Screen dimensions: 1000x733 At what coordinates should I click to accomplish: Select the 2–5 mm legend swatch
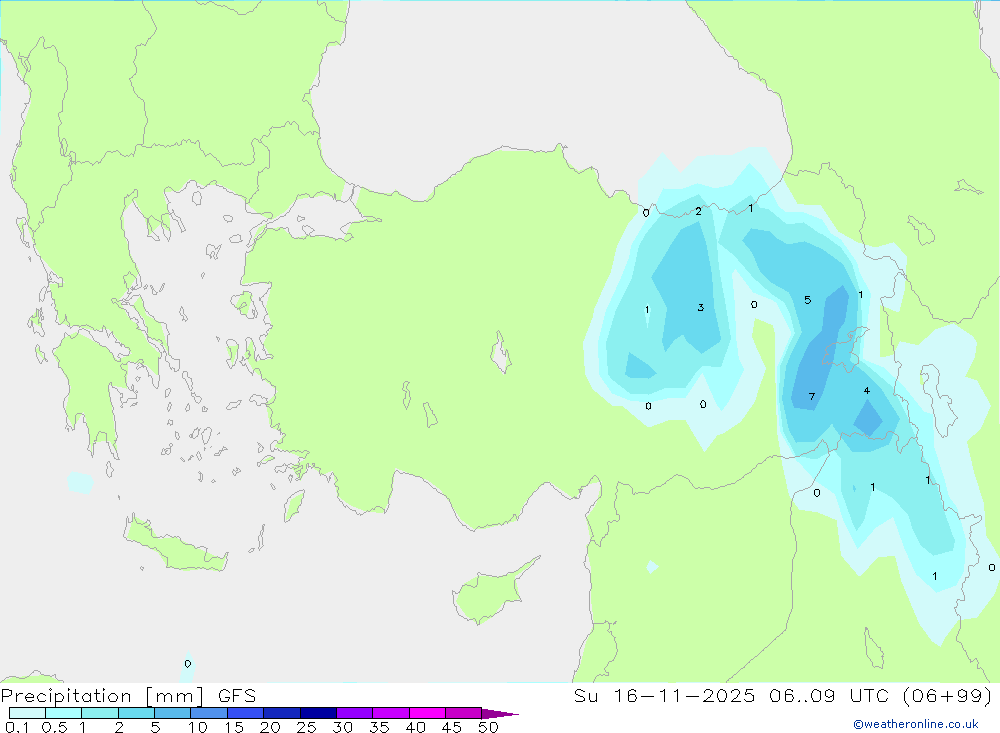tap(136, 713)
